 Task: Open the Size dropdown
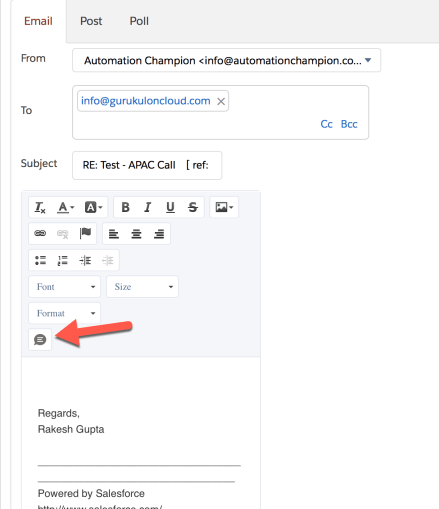tap(142, 287)
